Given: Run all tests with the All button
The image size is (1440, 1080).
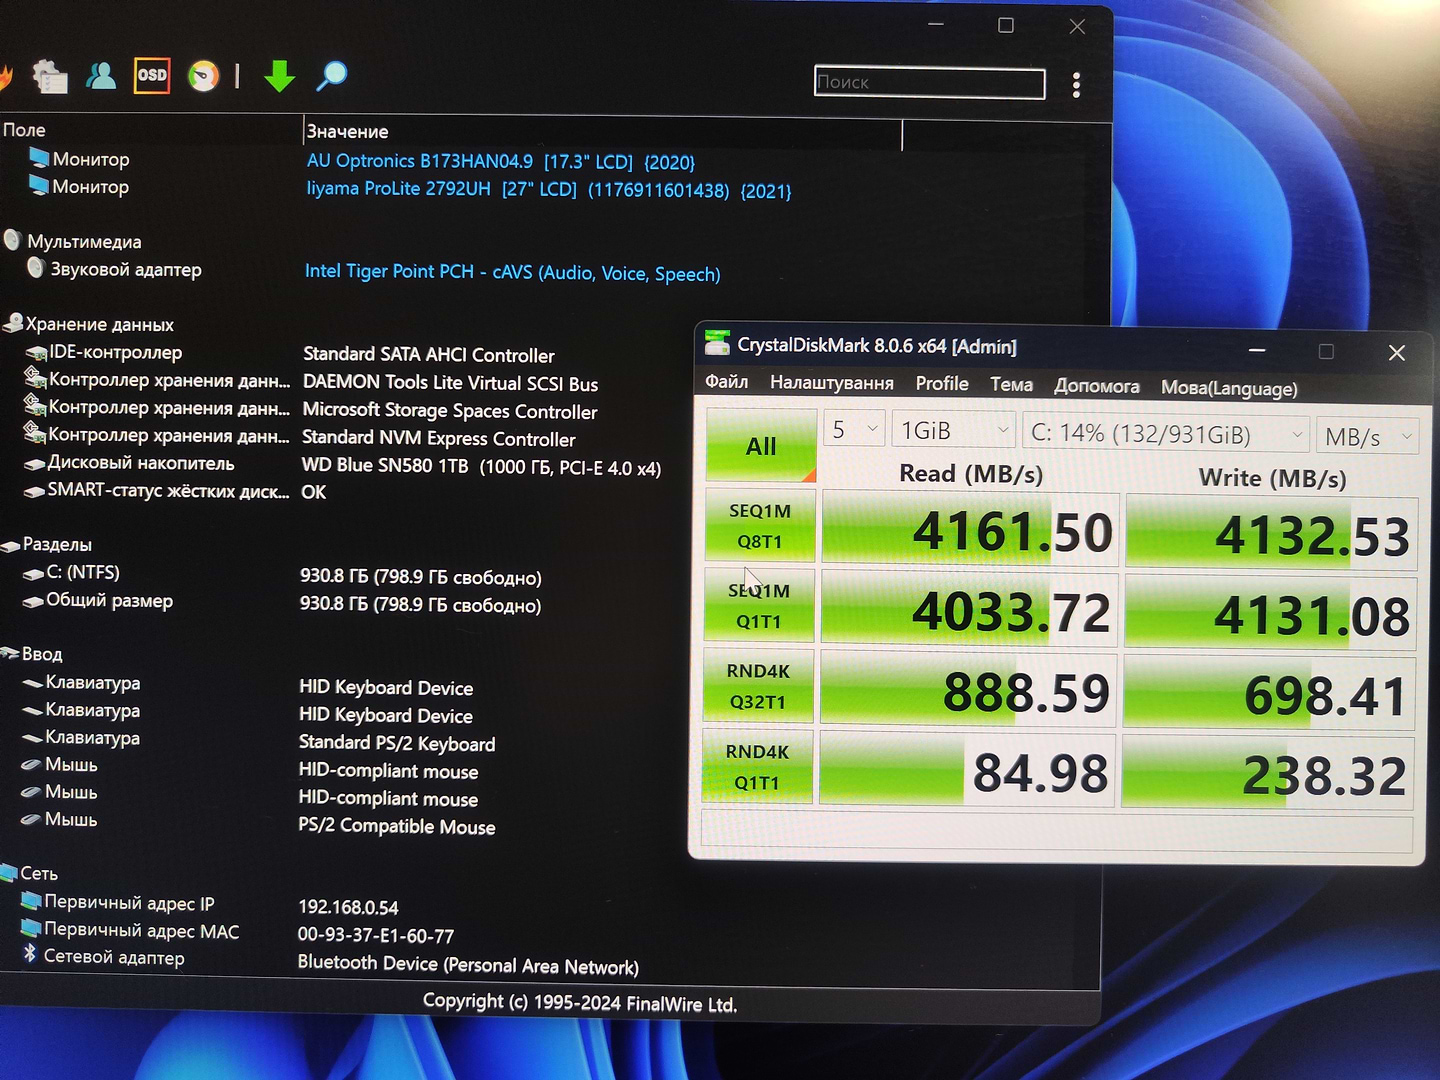Looking at the screenshot, I should pyautogui.click(x=760, y=446).
